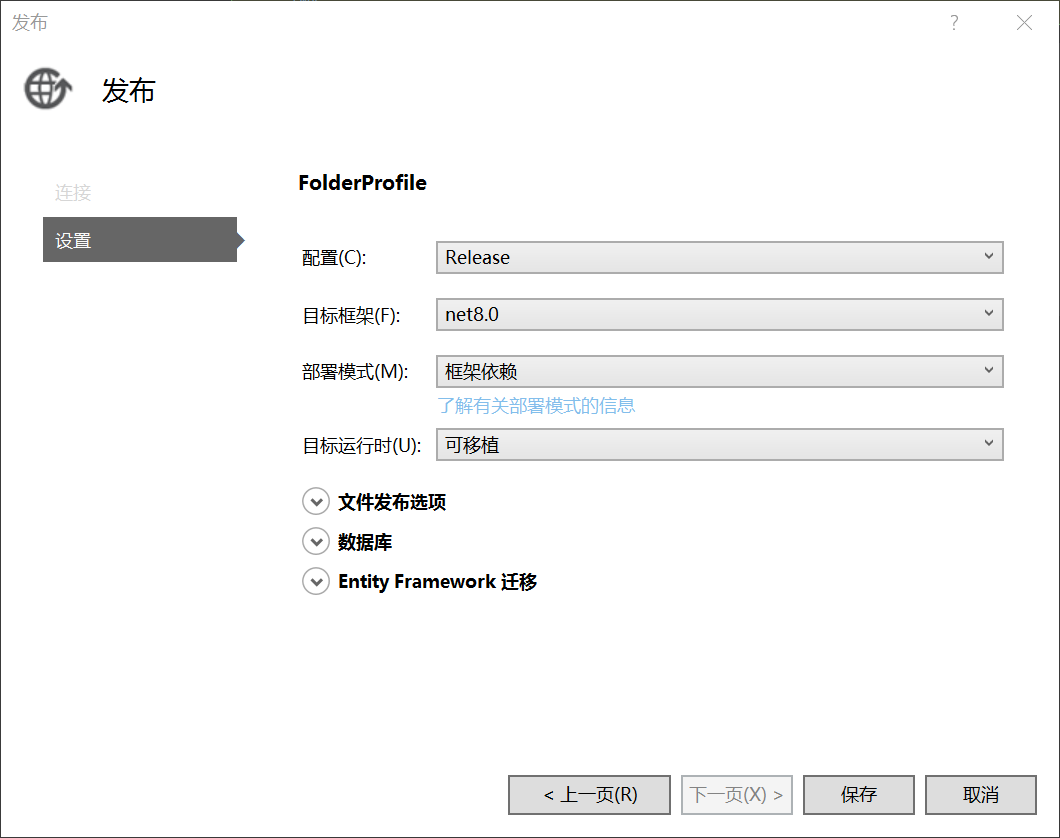Click the 部署模式(M): label
The image size is (1060, 838).
[355, 372]
